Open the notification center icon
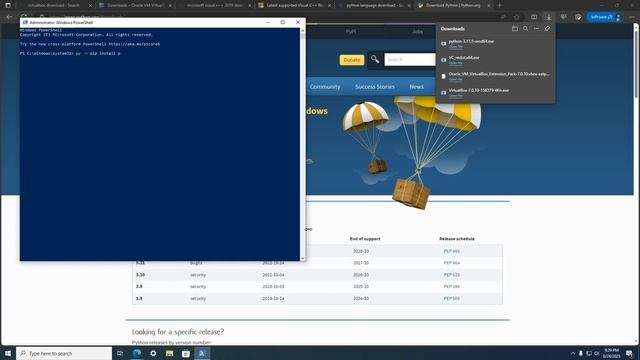640x360 pixels. pyautogui.click(x=629, y=353)
